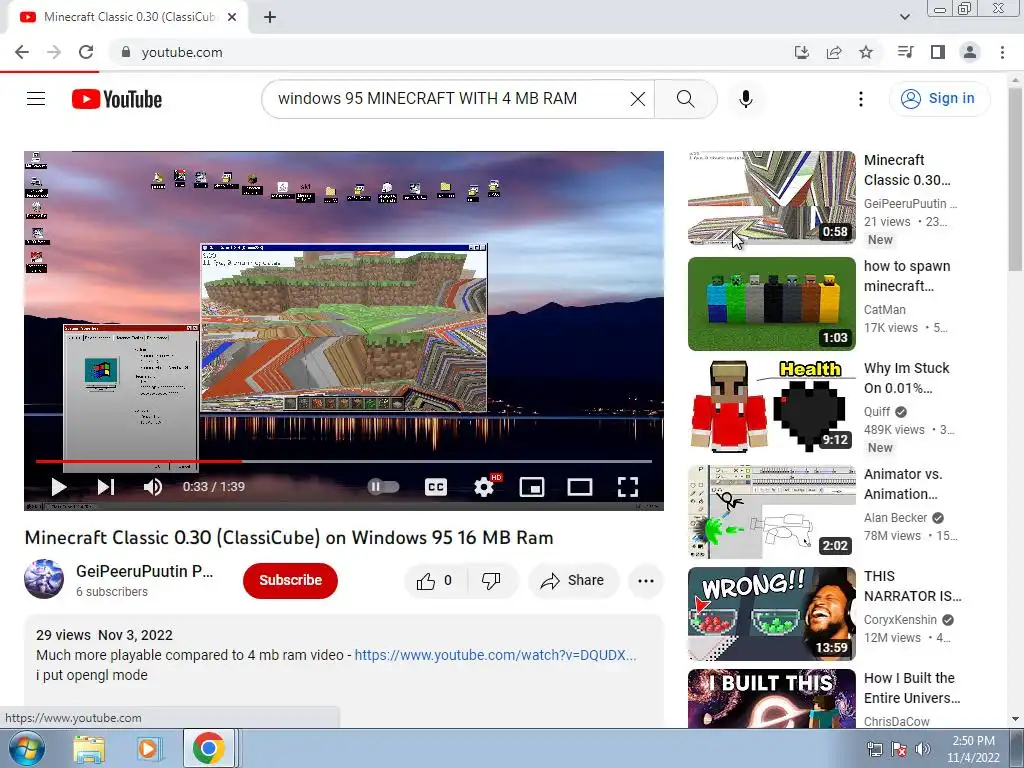Click the Chrome taskbar icon
This screenshot has width=1024, height=768.
tap(208, 748)
